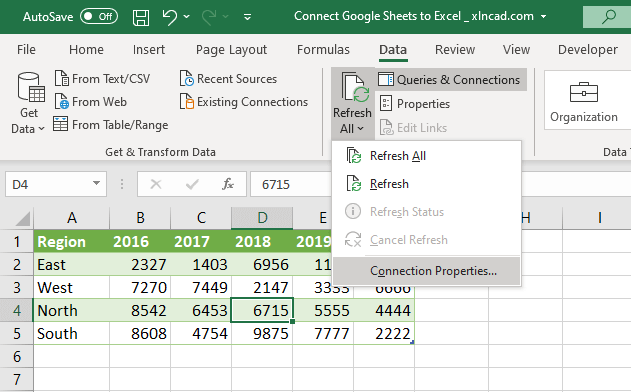Click the Existing Connections icon
The width and height of the screenshot is (631, 392).
tap(186, 101)
